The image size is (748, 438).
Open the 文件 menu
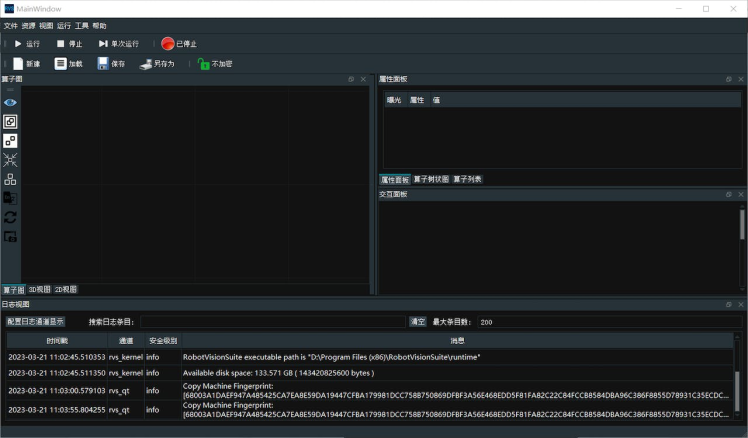[x=11, y=25]
